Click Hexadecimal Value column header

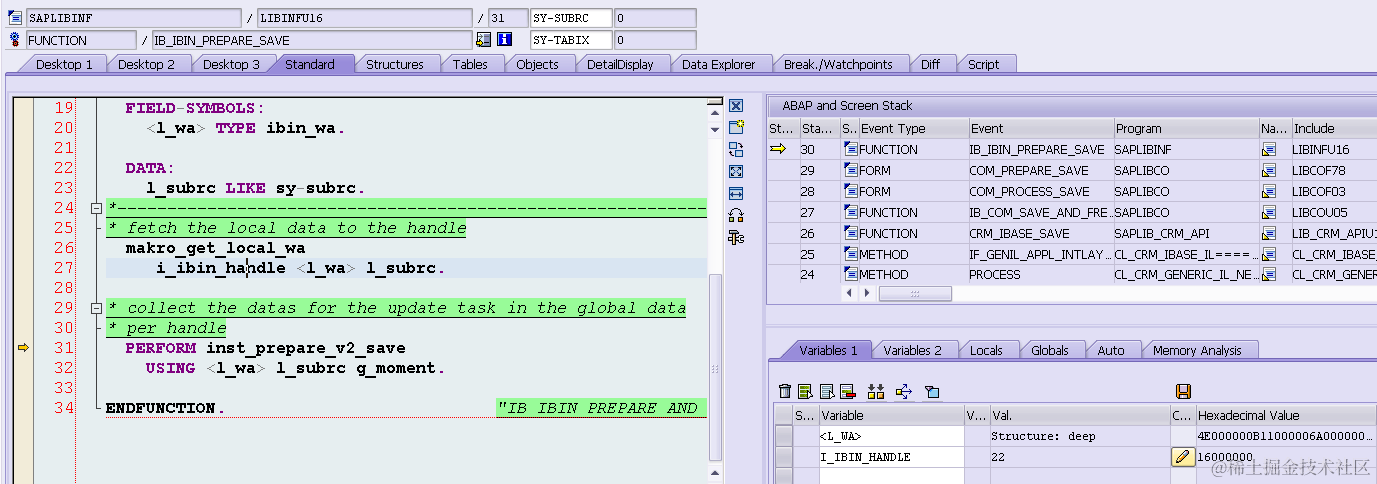point(1285,415)
